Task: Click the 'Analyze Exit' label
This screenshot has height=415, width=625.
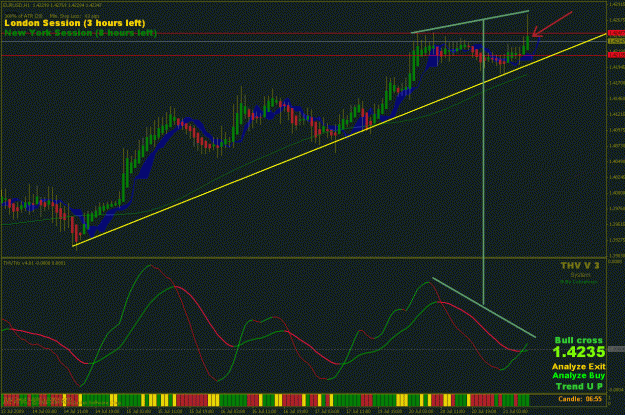Action: pyautogui.click(x=578, y=366)
